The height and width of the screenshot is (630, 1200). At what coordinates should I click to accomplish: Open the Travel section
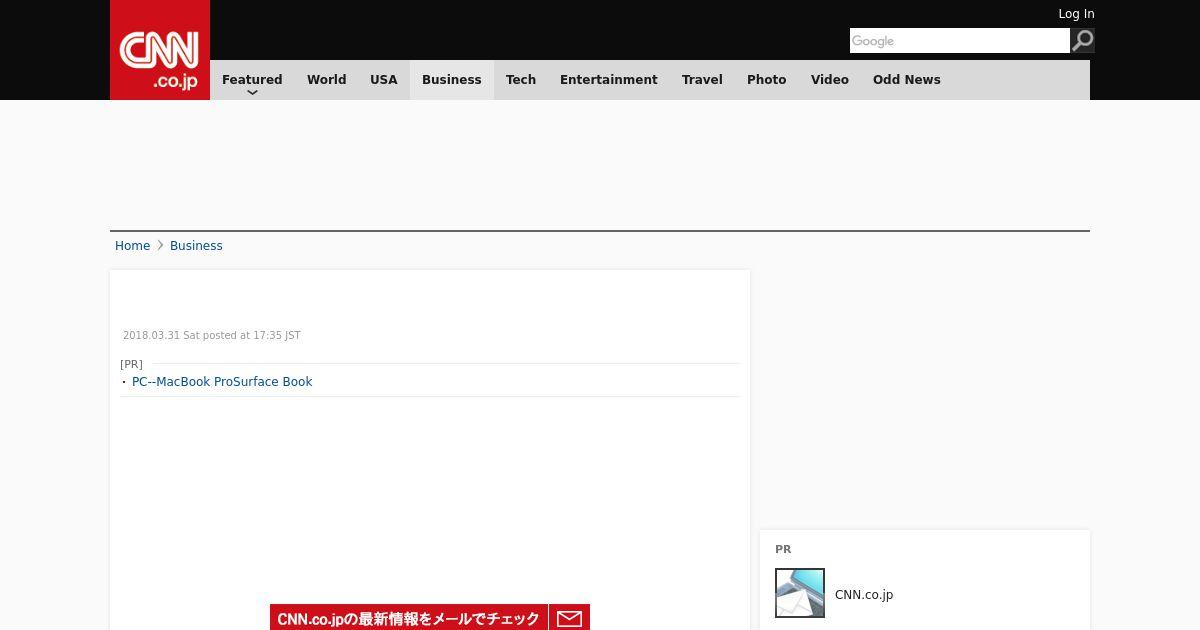[702, 80]
